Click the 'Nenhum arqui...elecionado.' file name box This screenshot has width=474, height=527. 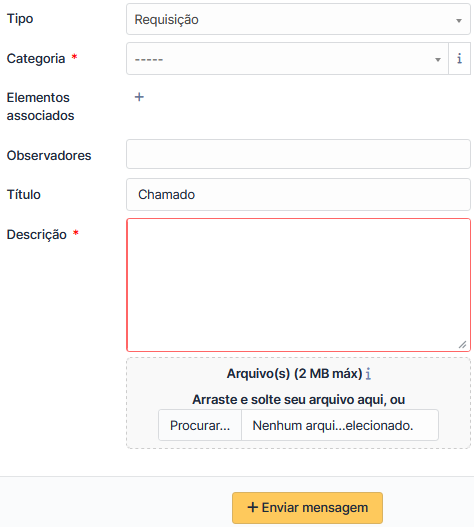click(340, 425)
